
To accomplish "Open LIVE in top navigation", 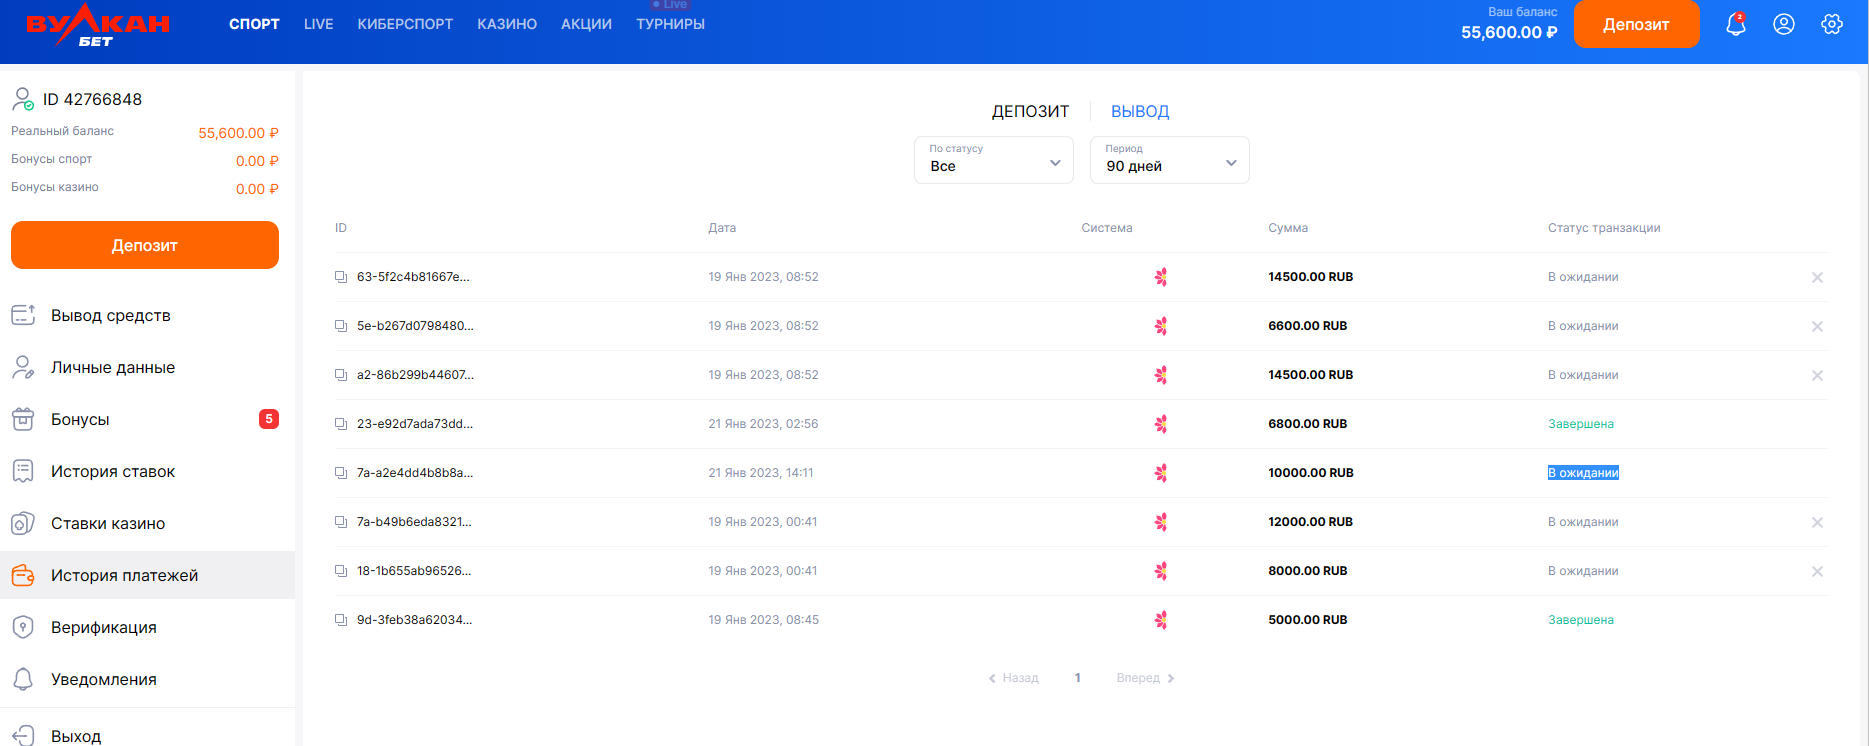I will click(318, 24).
